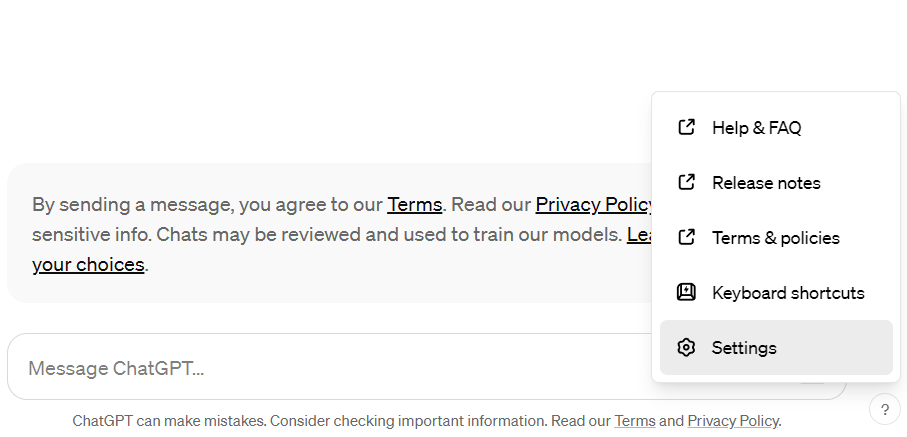Click the external-link icon beside Terms & policies
The height and width of the screenshot is (437, 907).
(x=686, y=238)
